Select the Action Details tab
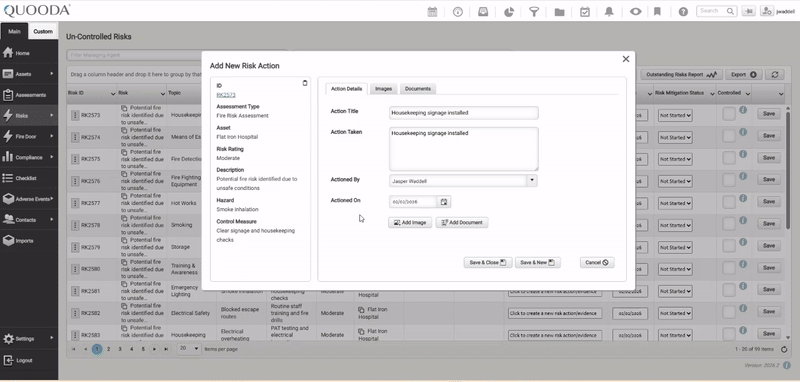The height and width of the screenshot is (382, 800). click(346, 89)
